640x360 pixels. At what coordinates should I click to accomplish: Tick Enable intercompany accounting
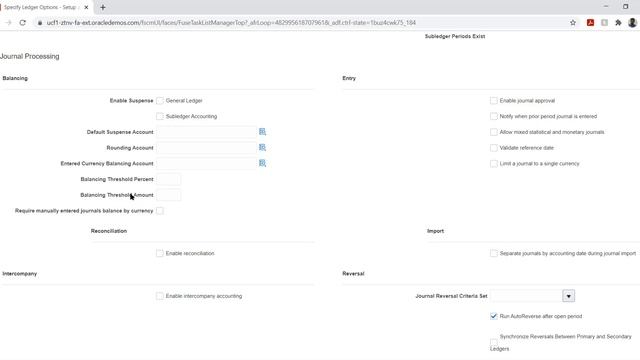(160, 296)
